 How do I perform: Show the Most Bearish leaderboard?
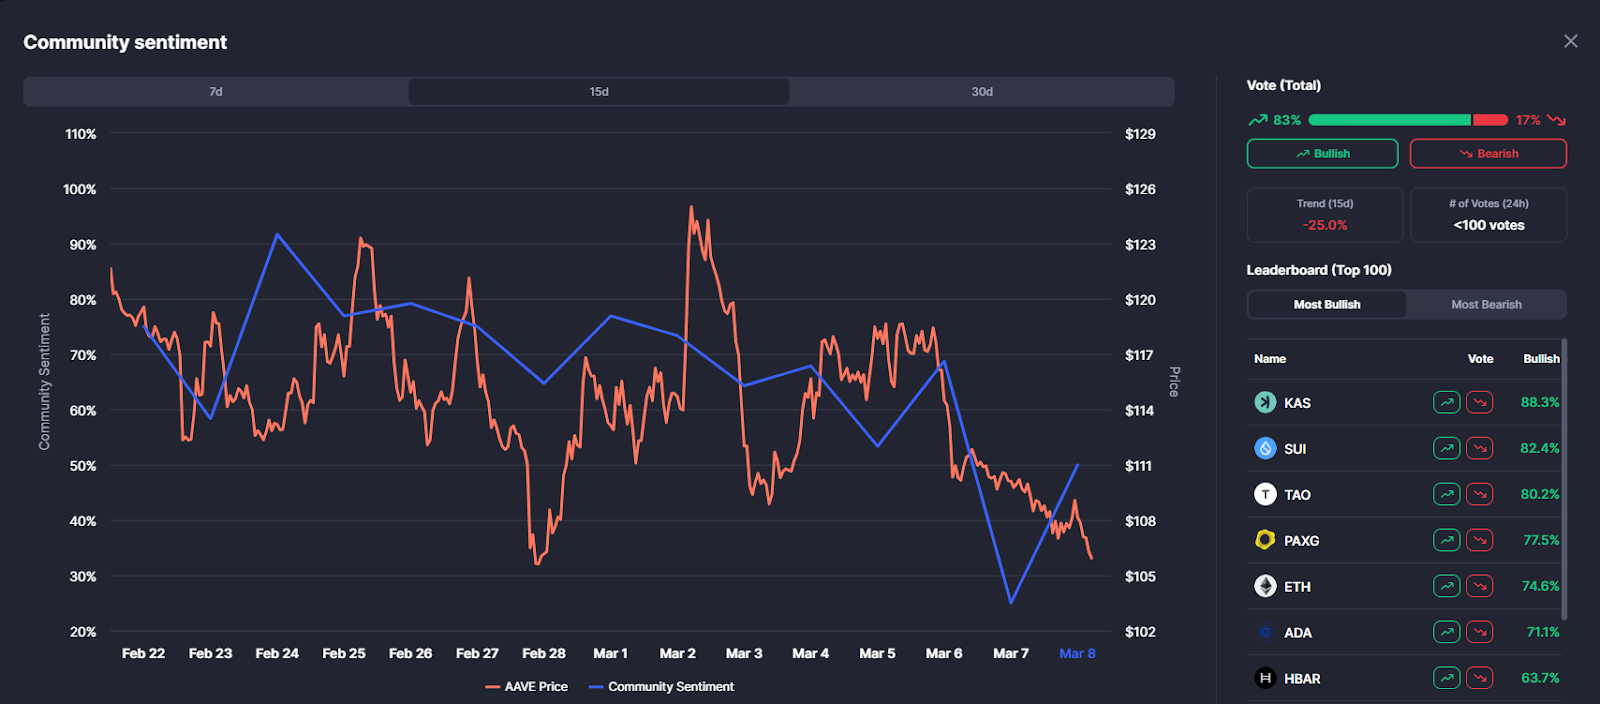point(1486,305)
